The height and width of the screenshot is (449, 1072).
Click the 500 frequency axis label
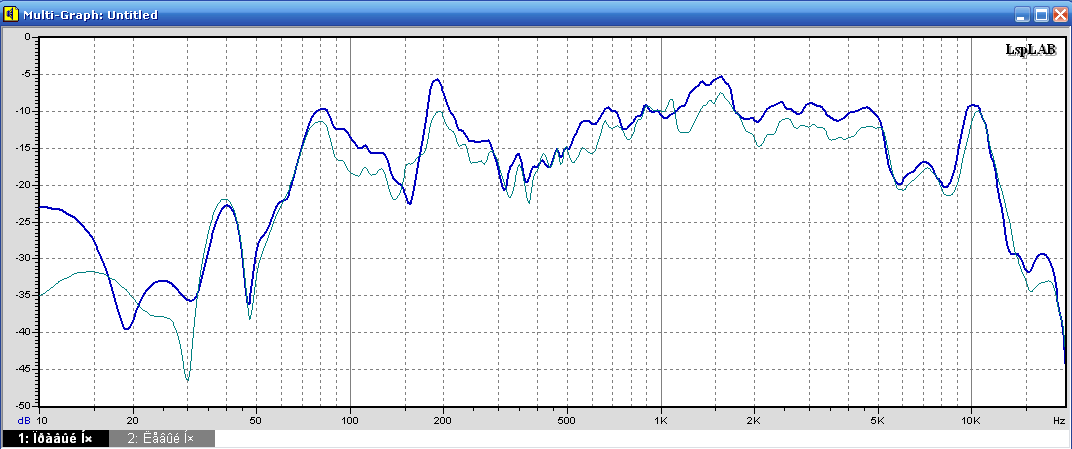(567, 420)
